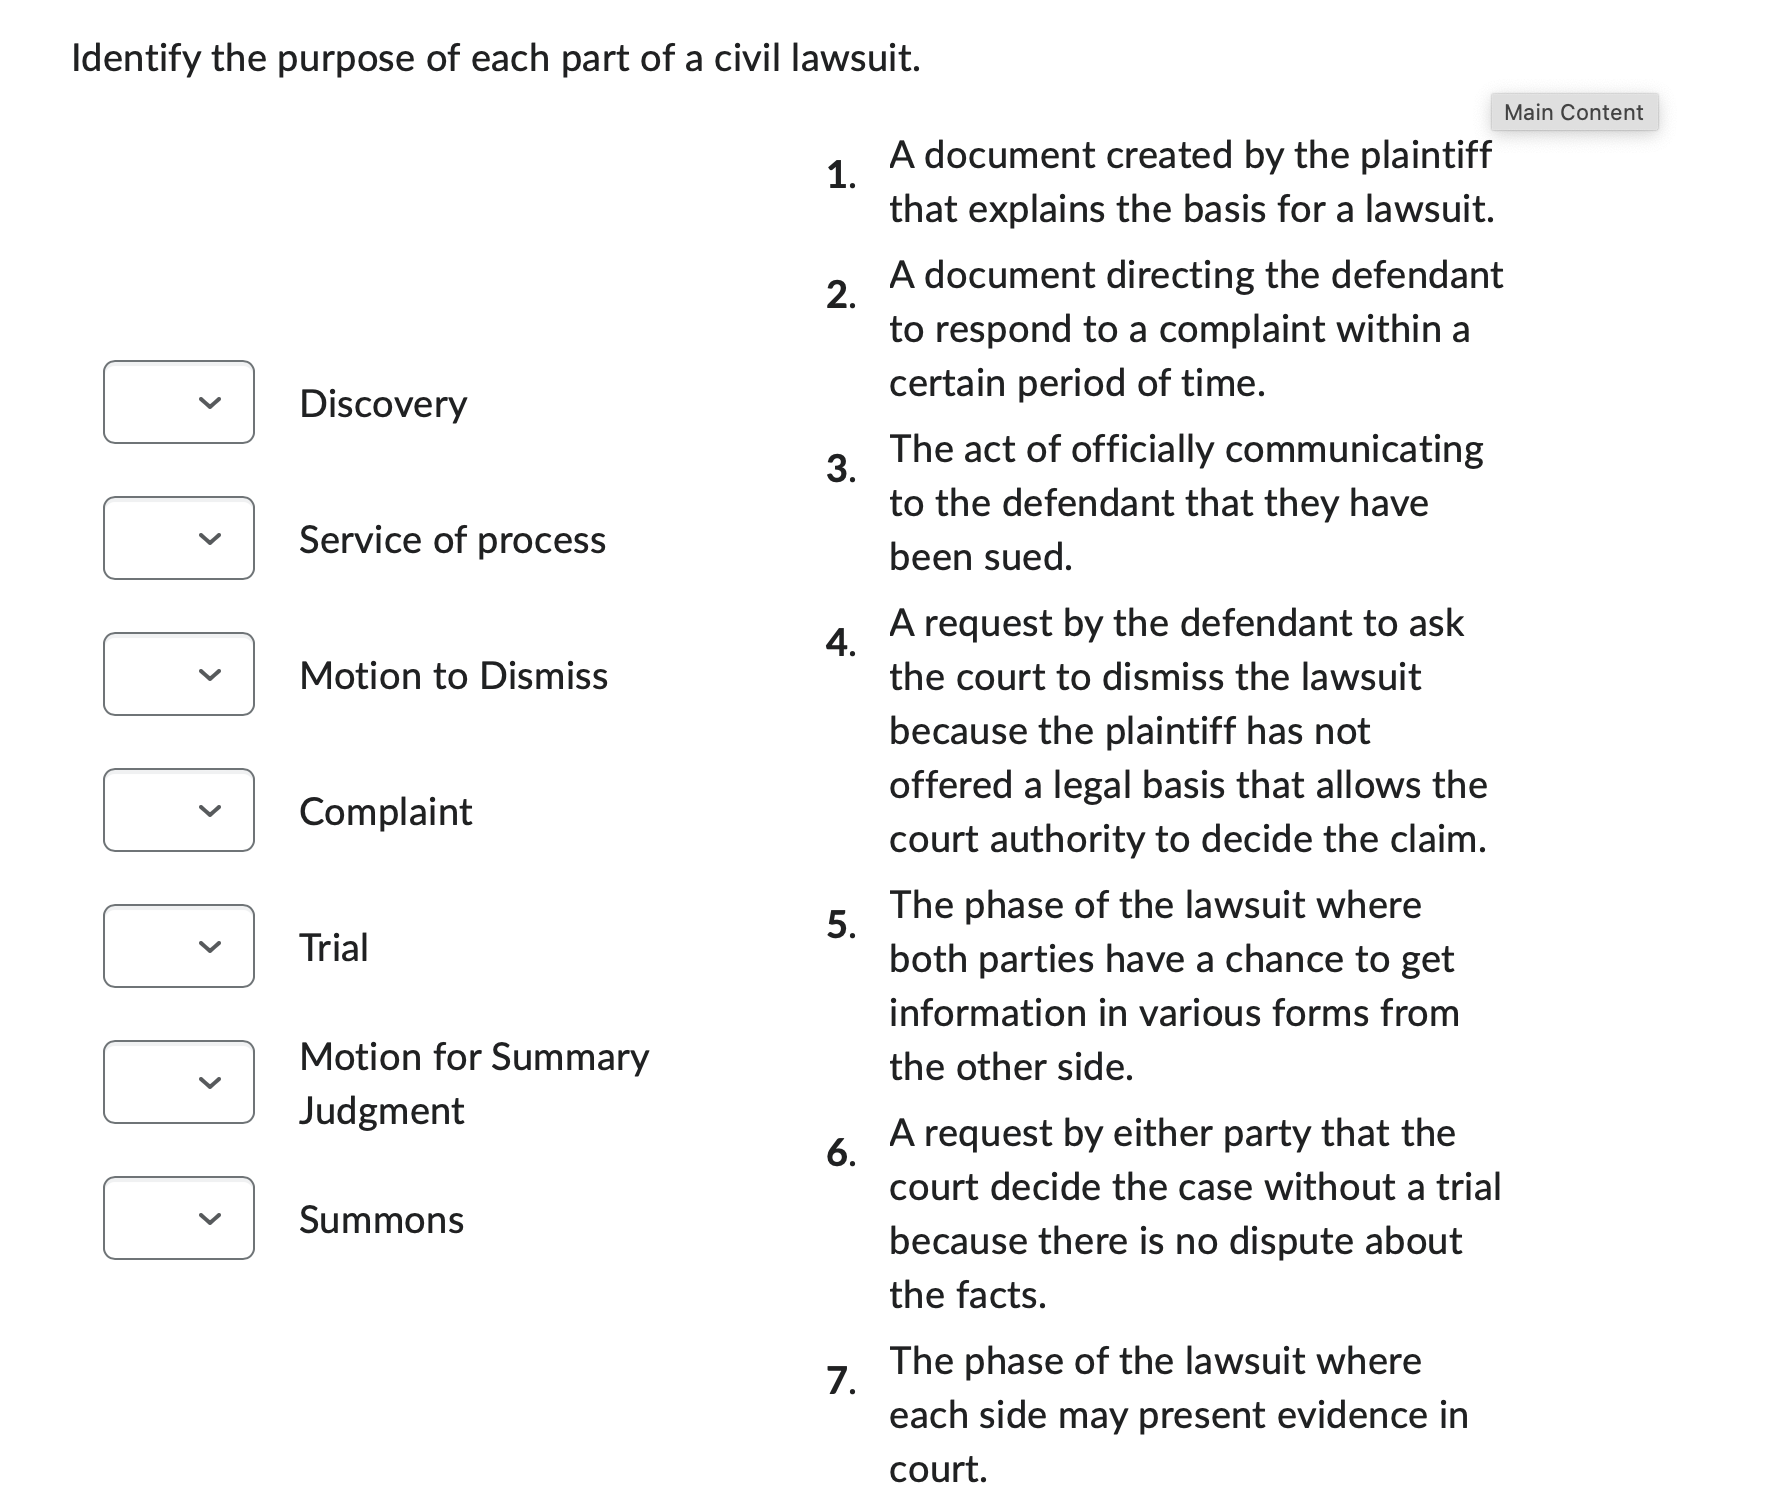Select the Service of process label
1778x1492 pixels.
click(451, 539)
